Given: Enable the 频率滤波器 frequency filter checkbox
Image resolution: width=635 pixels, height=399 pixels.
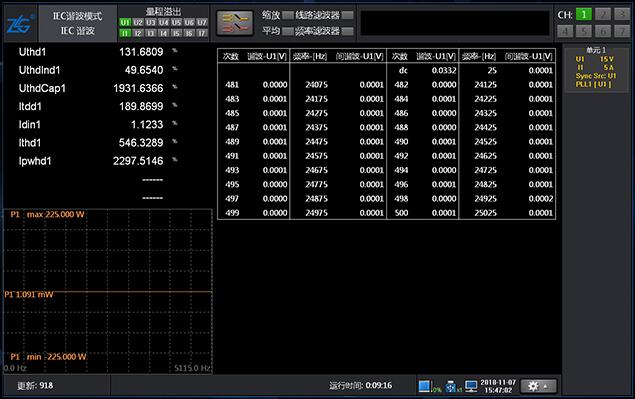Looking at the screenshot, I should click(x=347, y=31).
